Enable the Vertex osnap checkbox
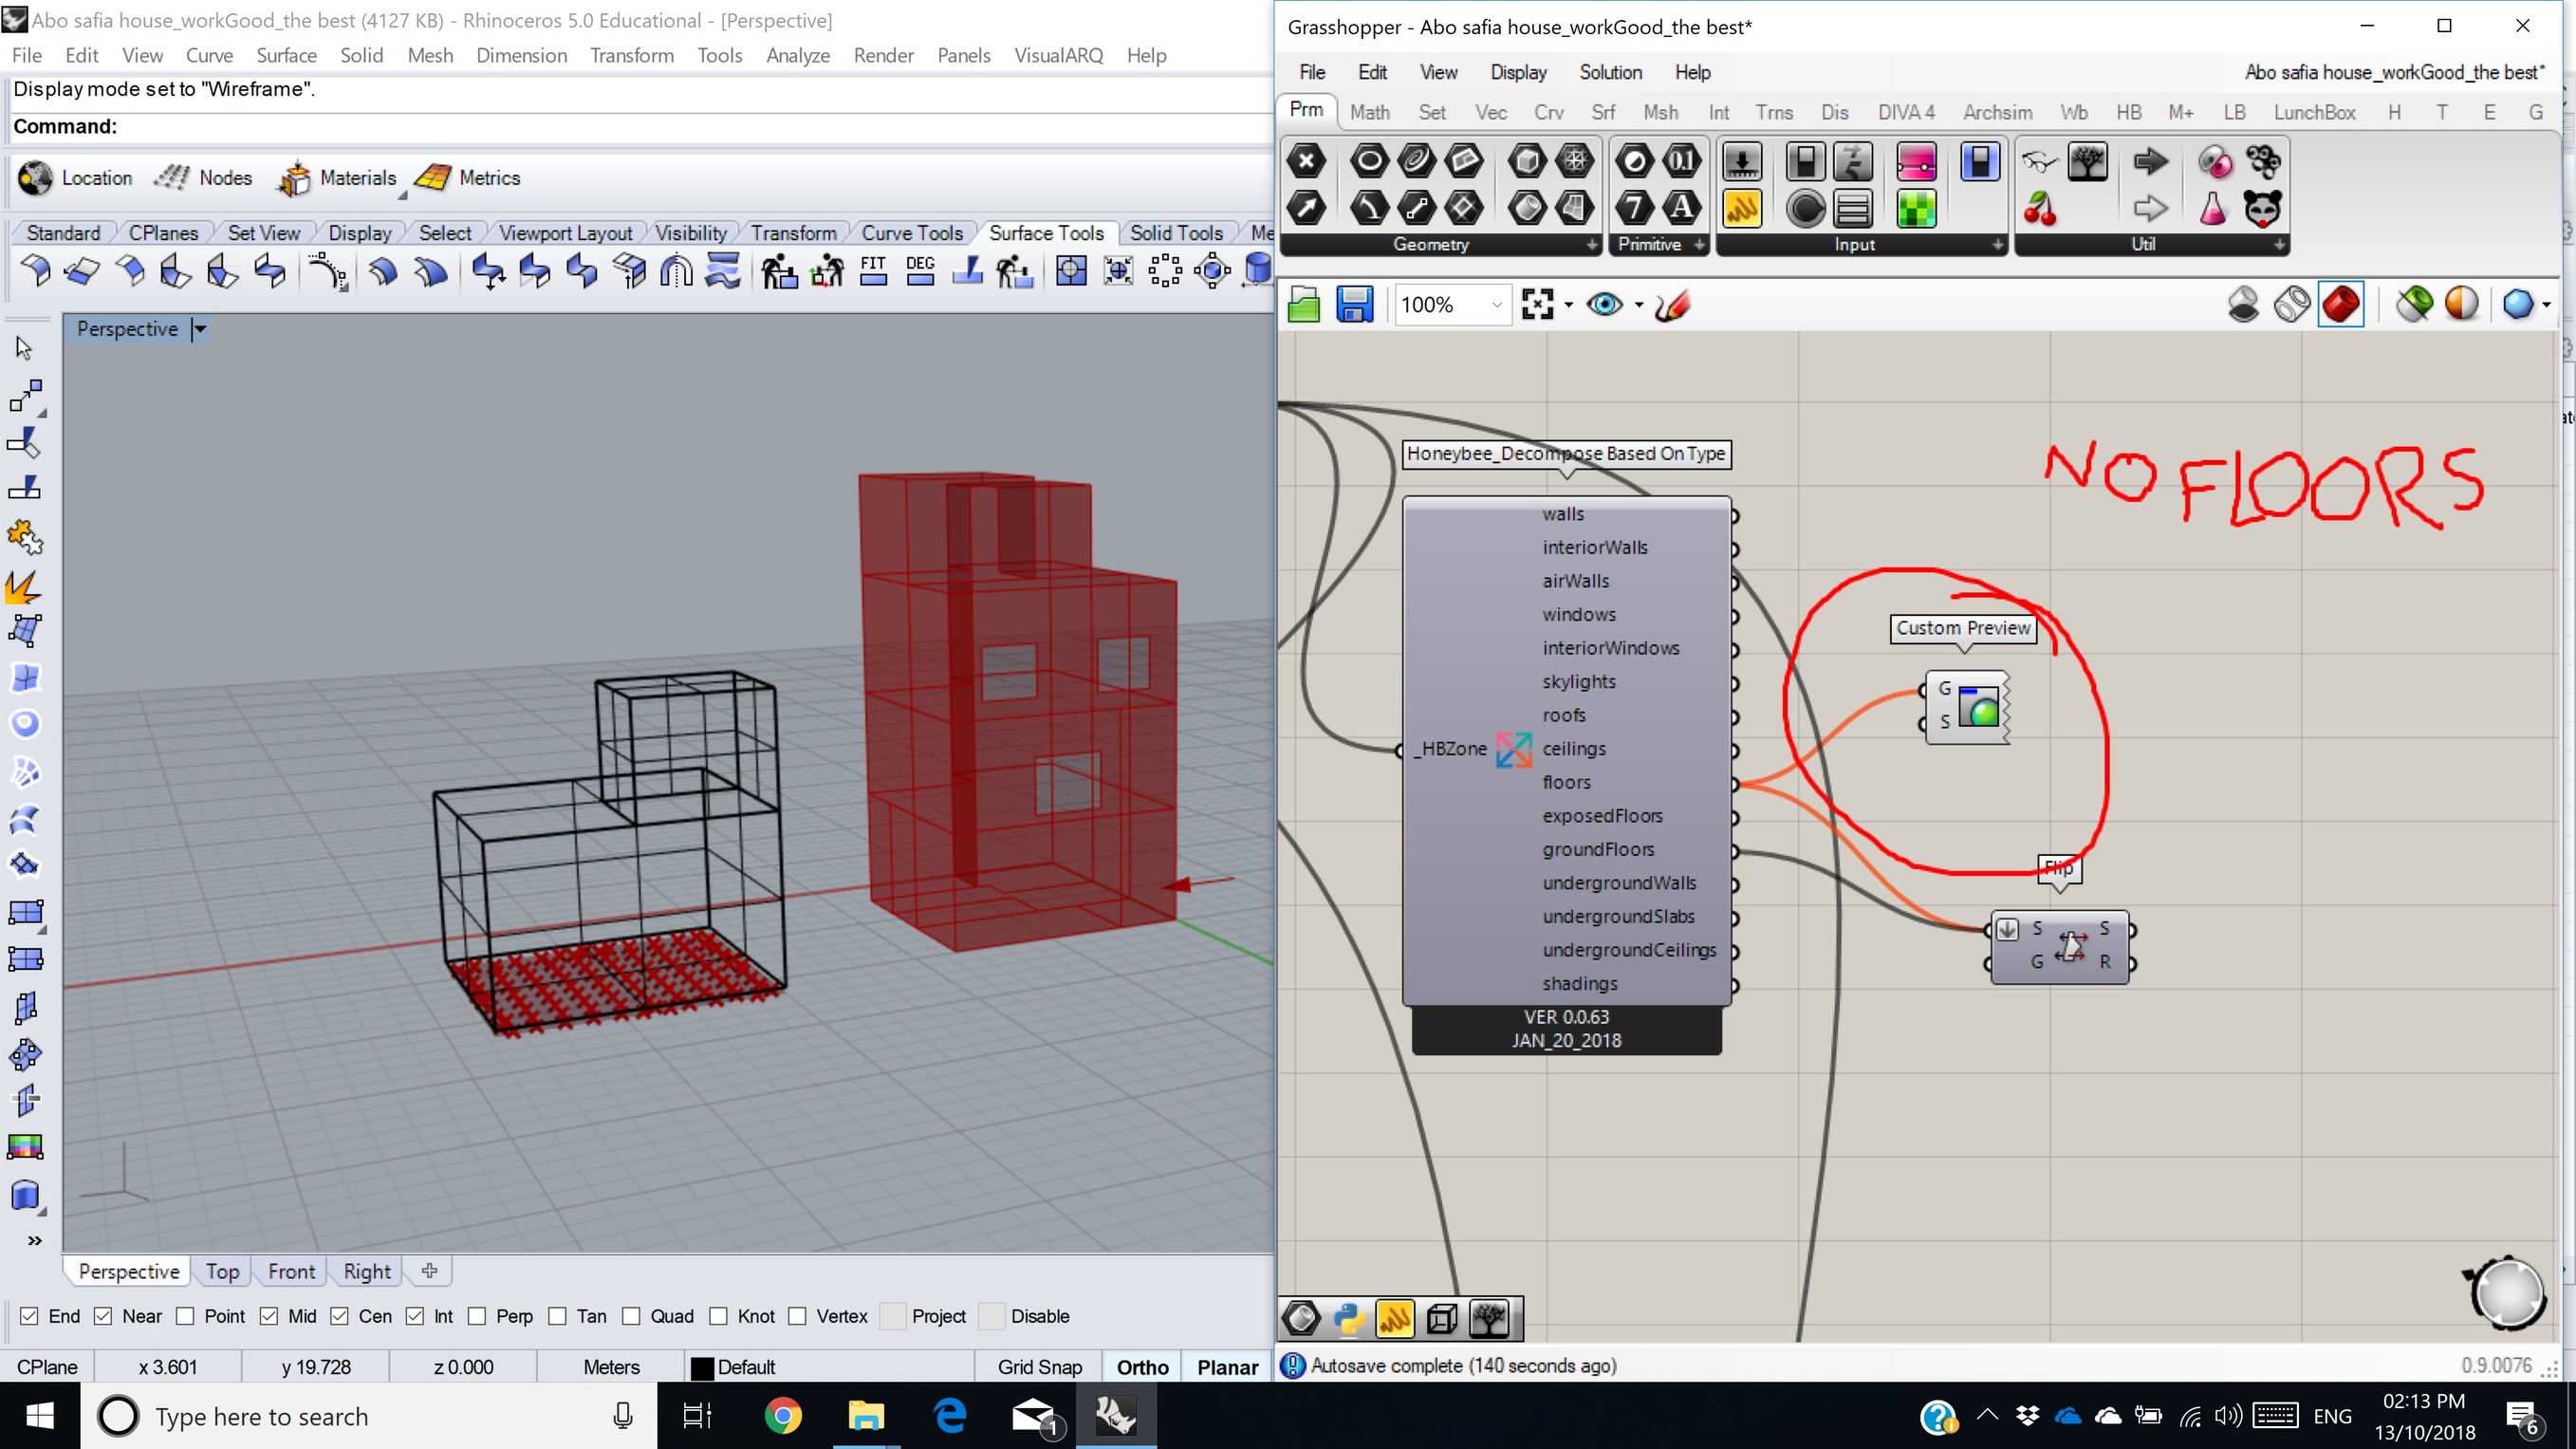 tap(797, 1316)
